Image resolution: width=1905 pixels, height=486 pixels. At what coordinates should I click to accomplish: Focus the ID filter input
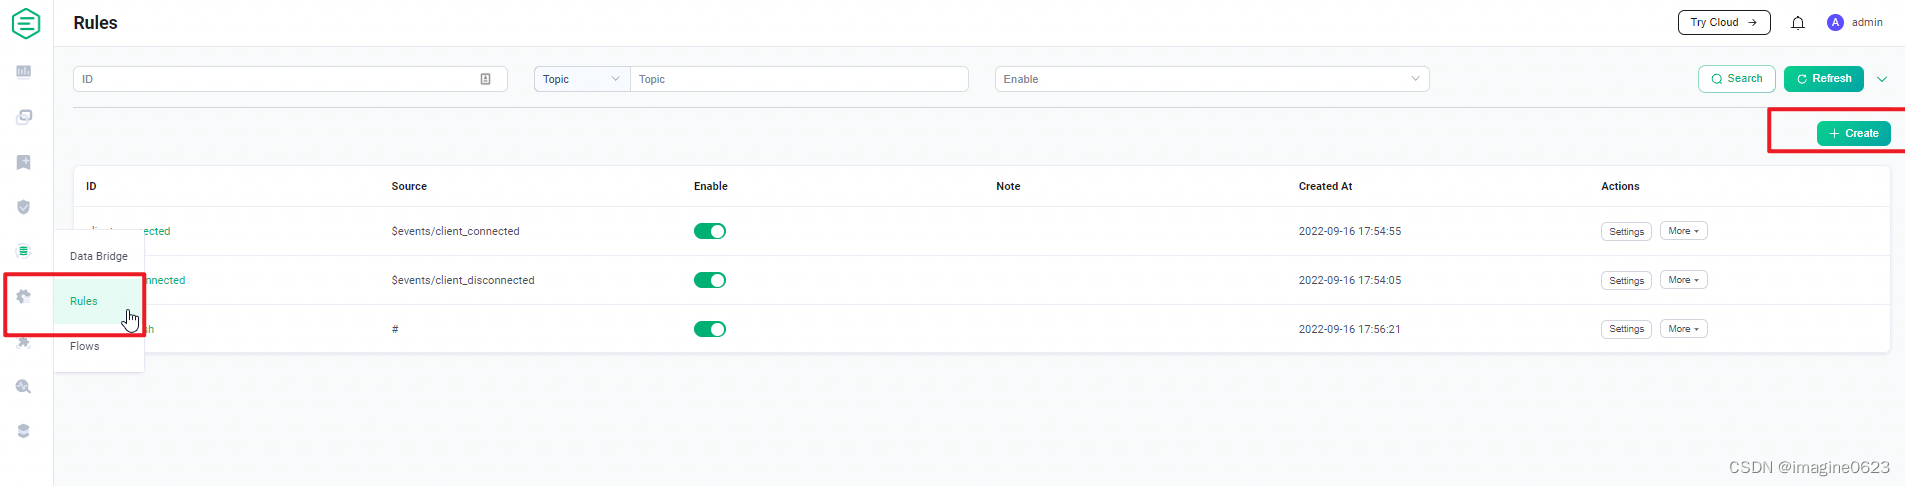[290, 79]
